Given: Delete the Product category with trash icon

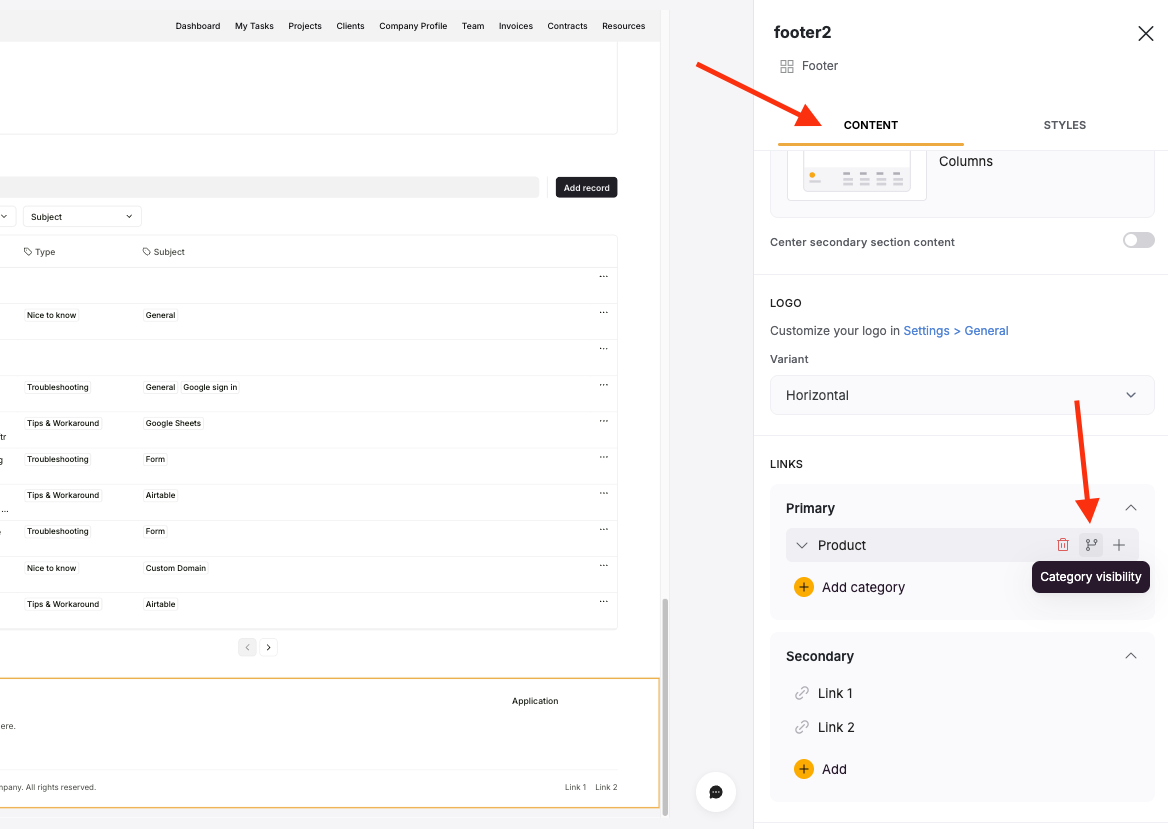Looking at the screenshot, I should [x=1063, y=545].
